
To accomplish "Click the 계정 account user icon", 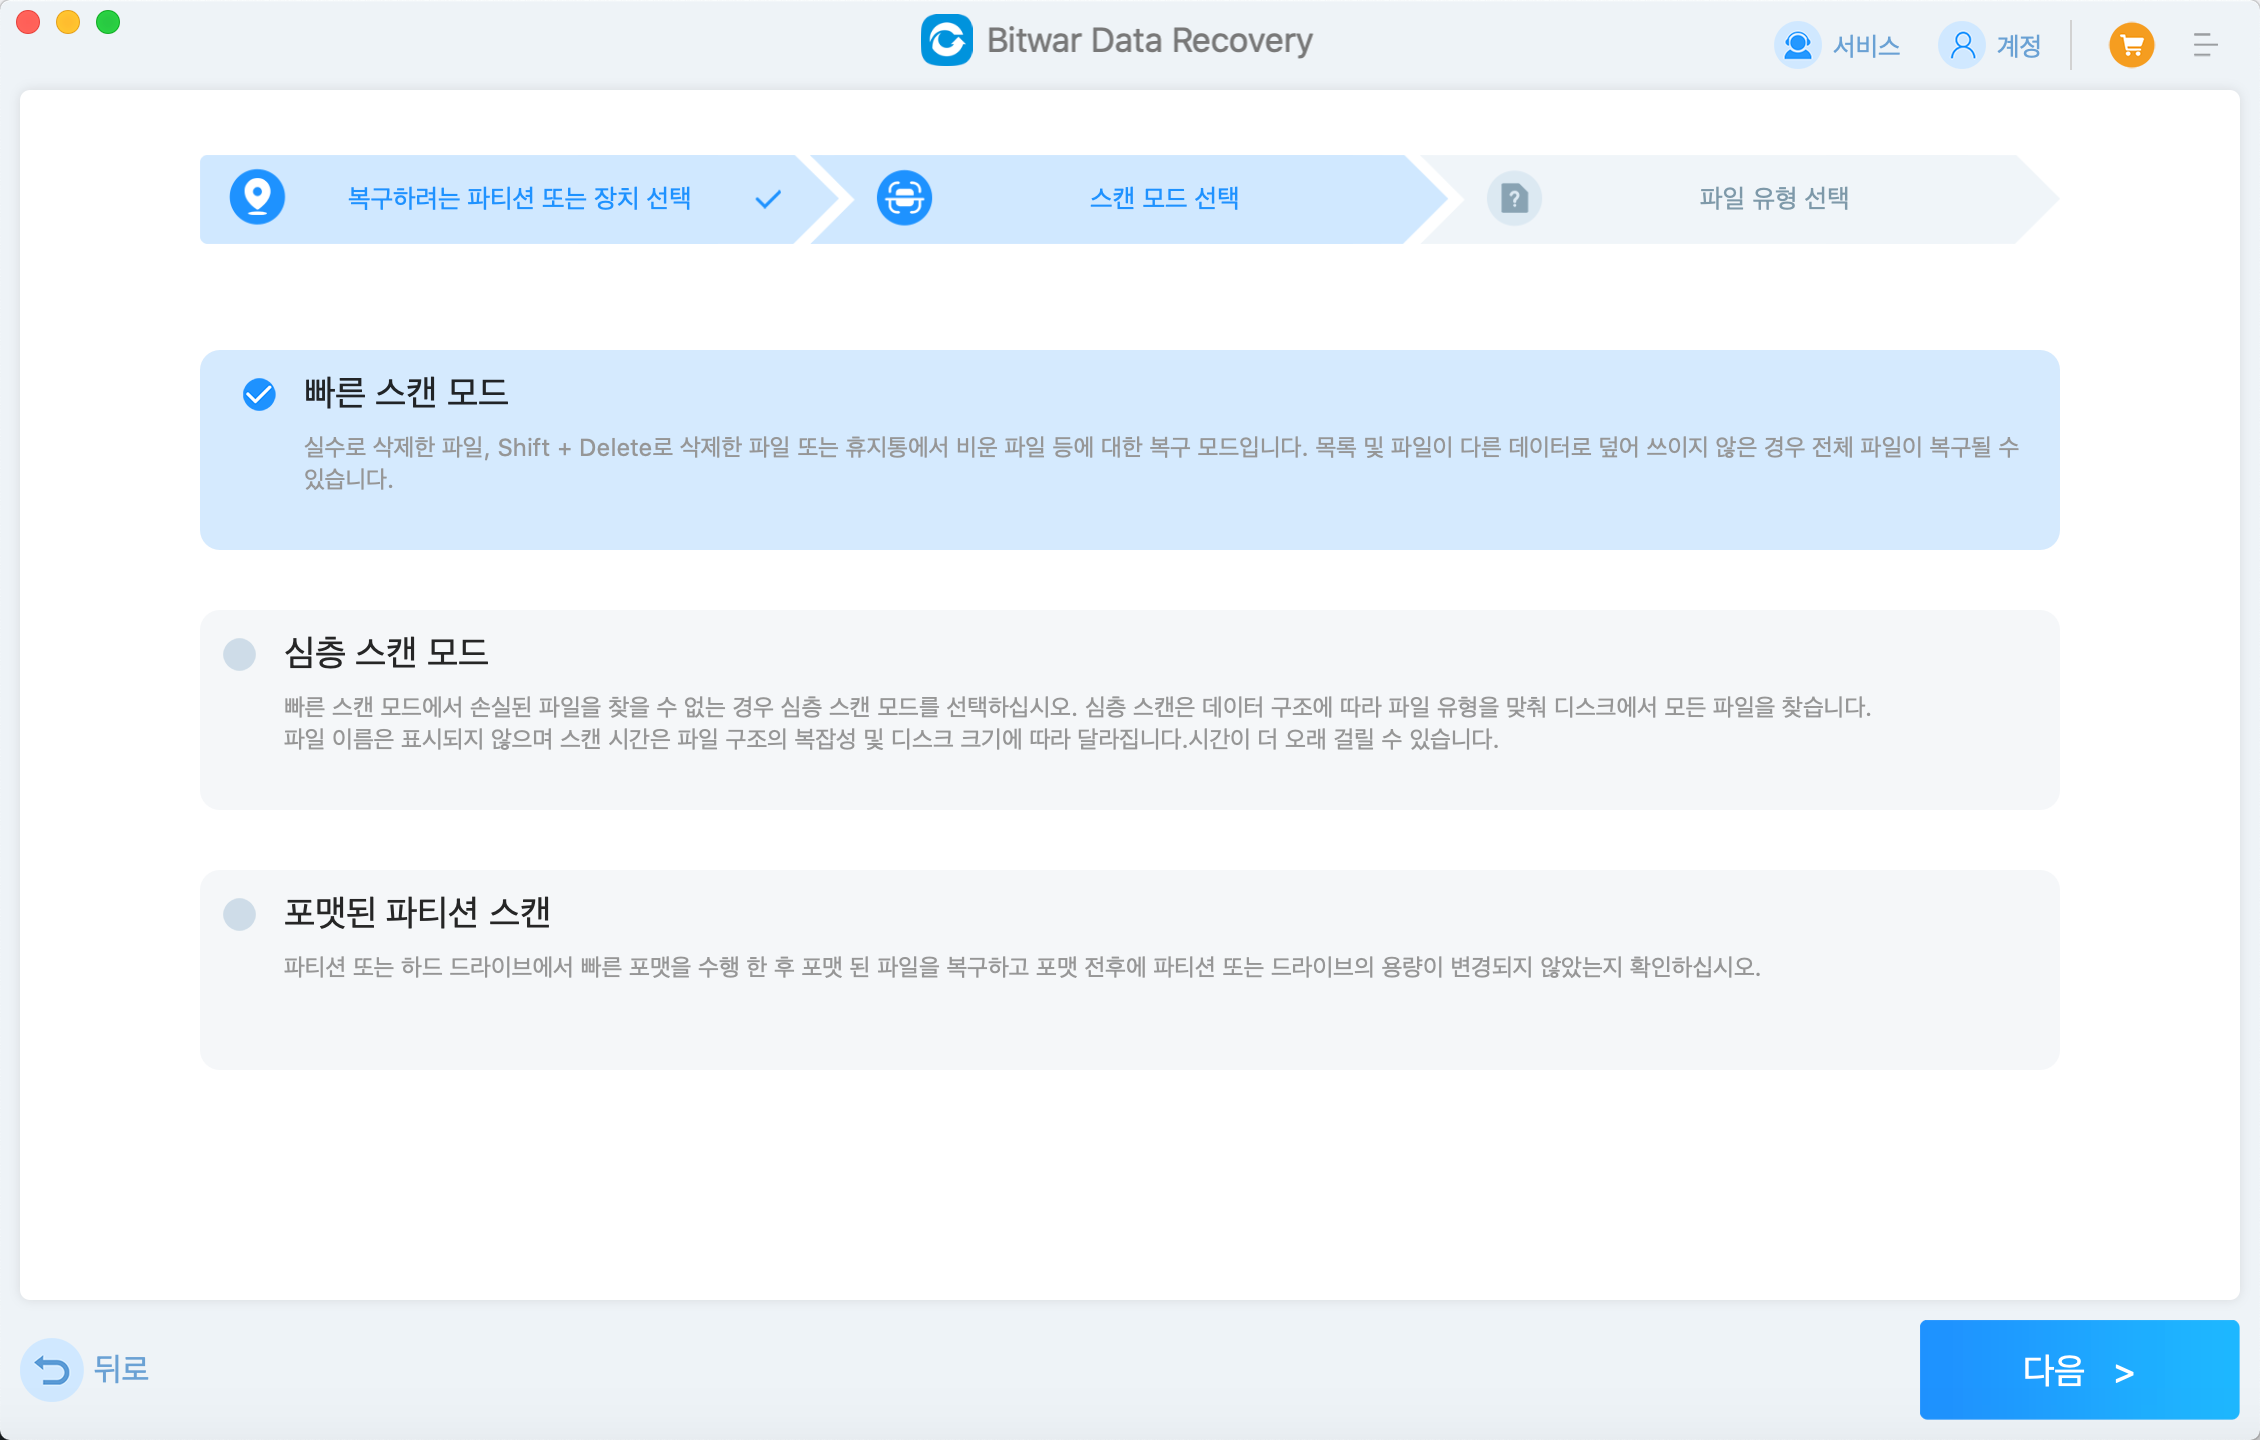I will [1962, 45].
